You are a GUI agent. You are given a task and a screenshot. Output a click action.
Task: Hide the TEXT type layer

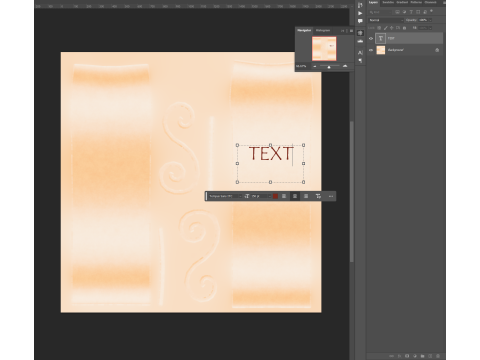(371, 39)
